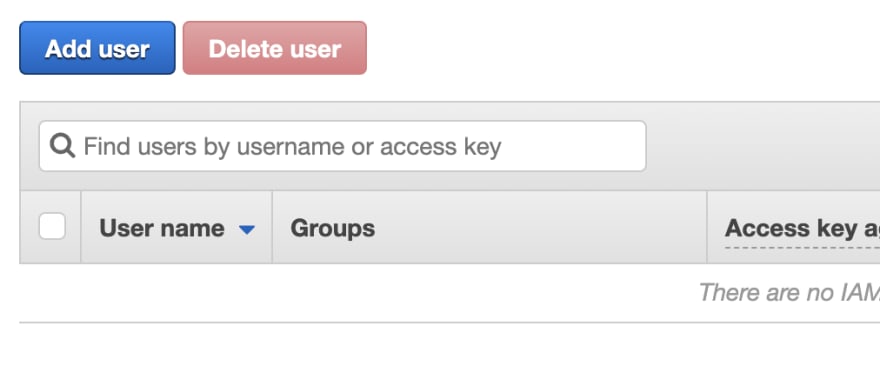The width and height of the screenshot is (880, 379).
Task: Check the box left of User name
Action: click(52, 227)
